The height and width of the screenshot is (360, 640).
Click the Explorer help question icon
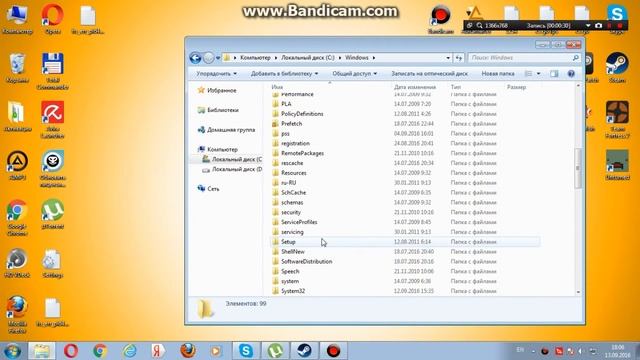click(x=571, y=74)
